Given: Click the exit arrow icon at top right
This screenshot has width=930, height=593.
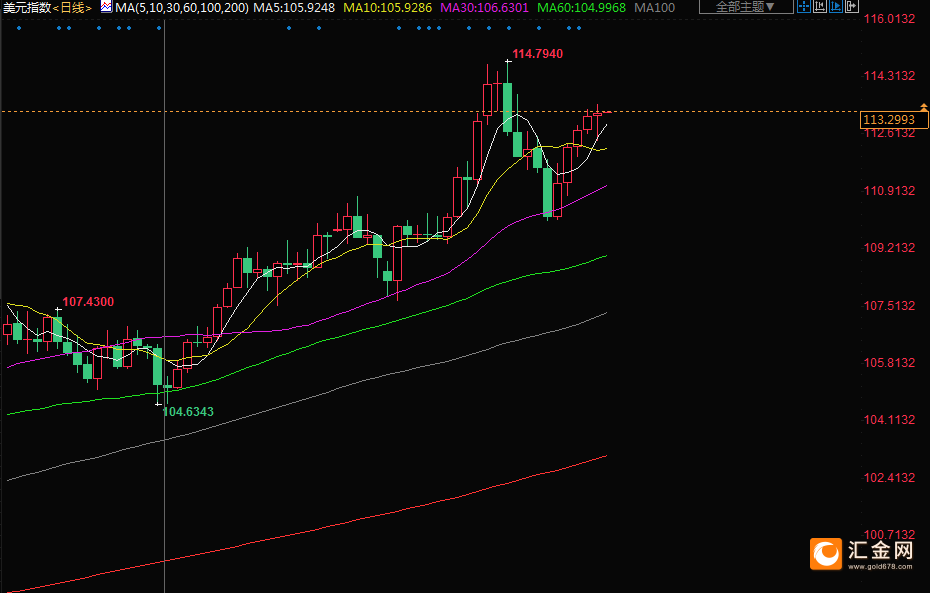Looking at the screenshot, I should click(x=852, y=6).
